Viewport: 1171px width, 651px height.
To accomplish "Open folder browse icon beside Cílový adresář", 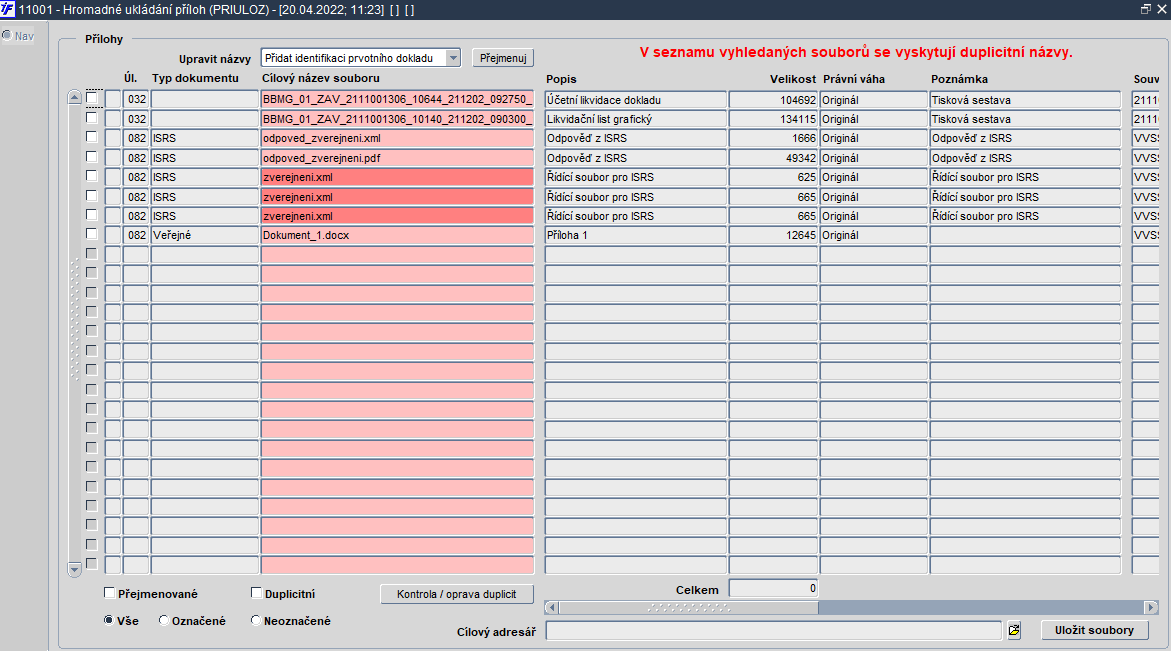I will [1013, 630].
